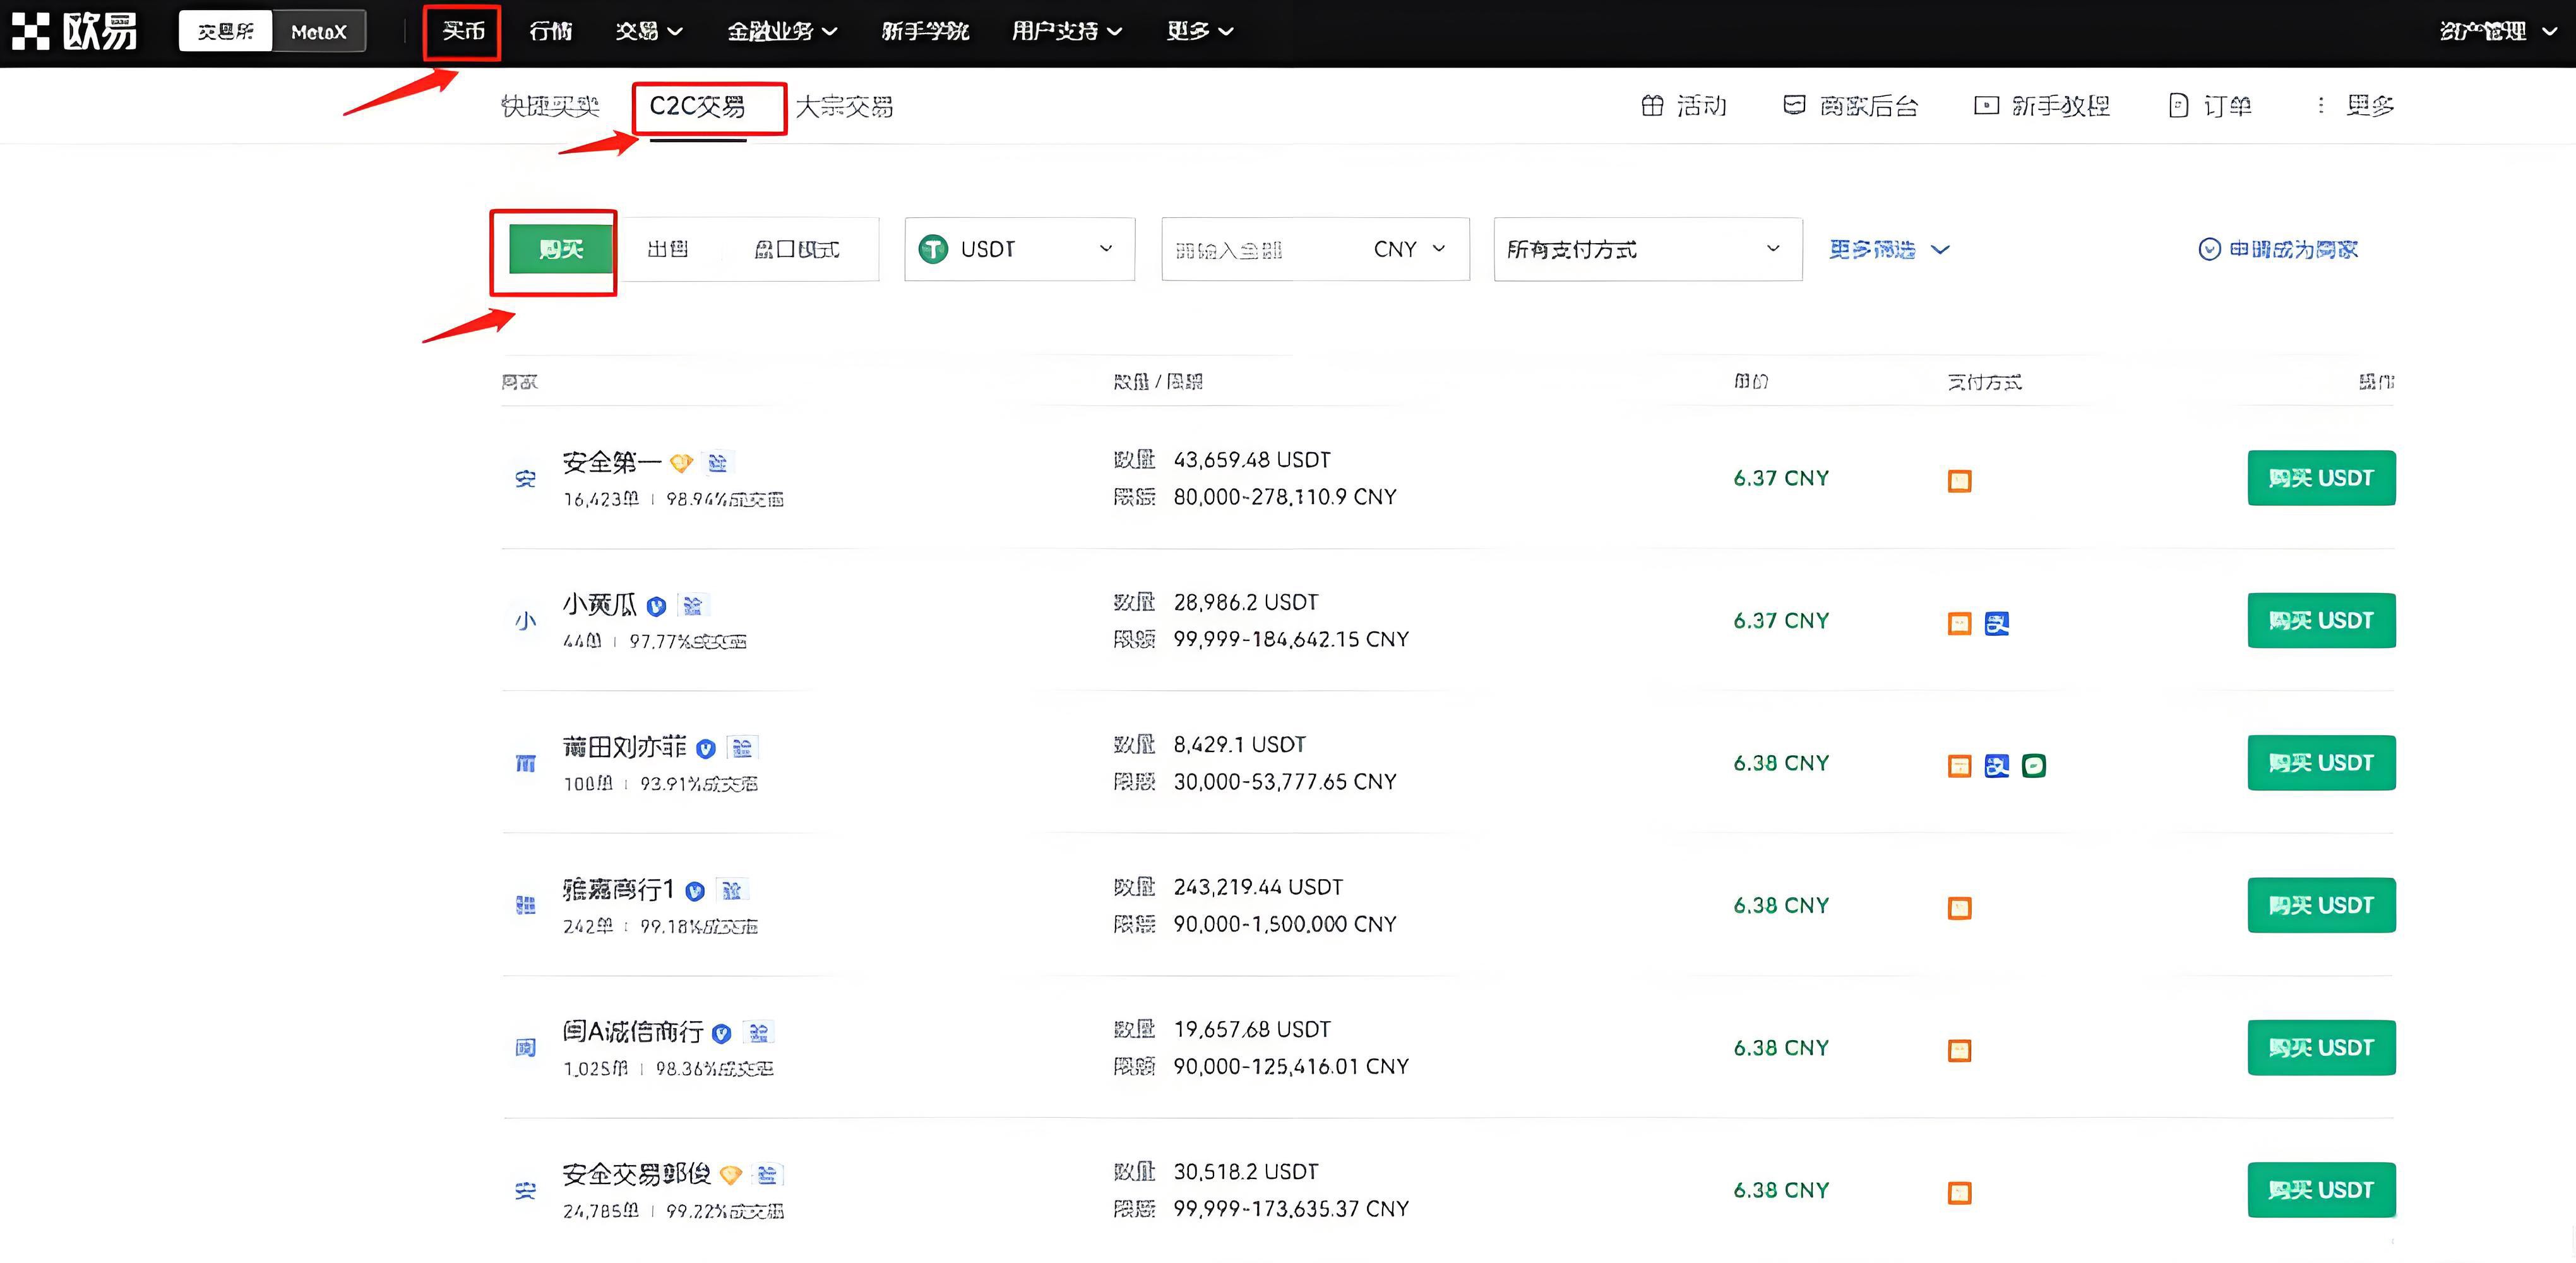Image resolution: width=2576 pixels, height=1263 pixels.
Task: Click verified badge next to 雅嘉商行1
Action: (695, 891)
